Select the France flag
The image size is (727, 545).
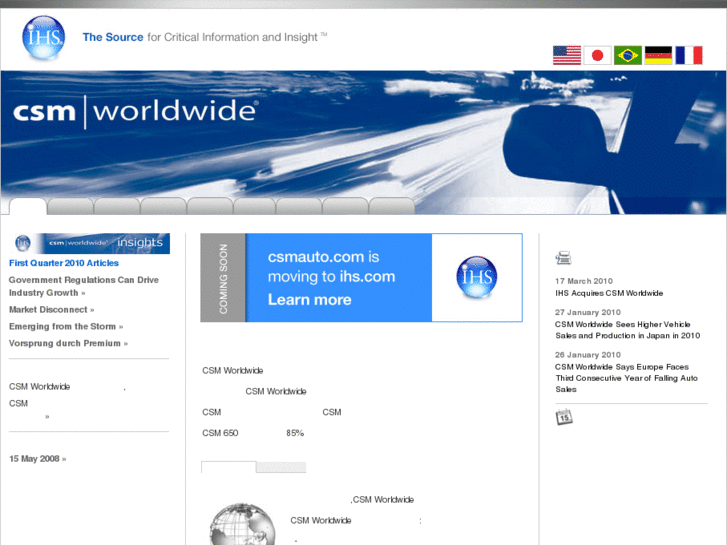(689, 55)
